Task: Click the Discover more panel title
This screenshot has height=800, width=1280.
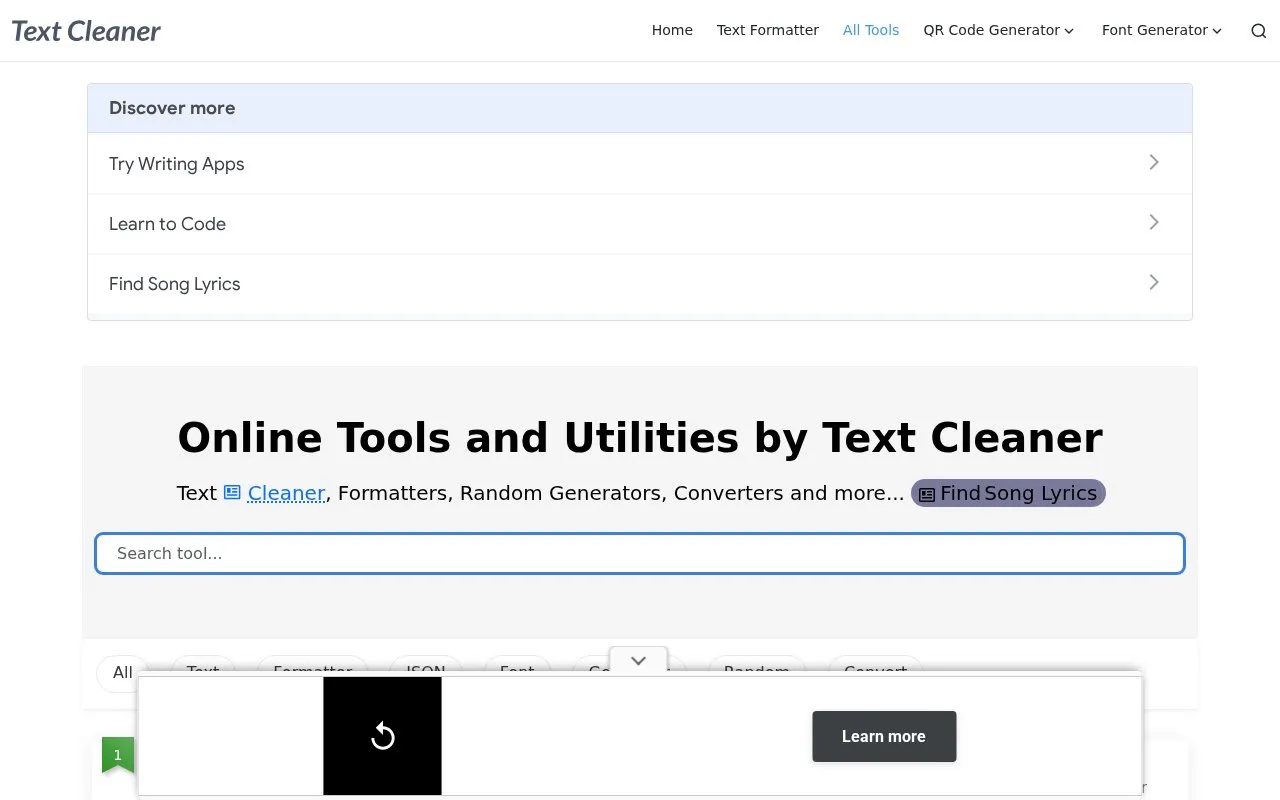Action: 172,108
